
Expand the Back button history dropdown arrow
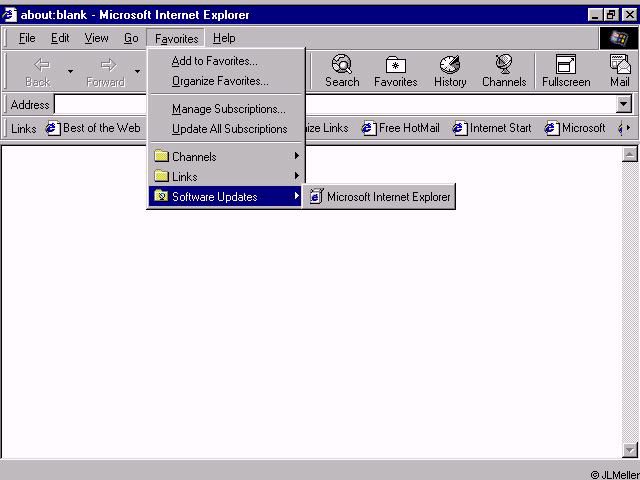[70, 72]
